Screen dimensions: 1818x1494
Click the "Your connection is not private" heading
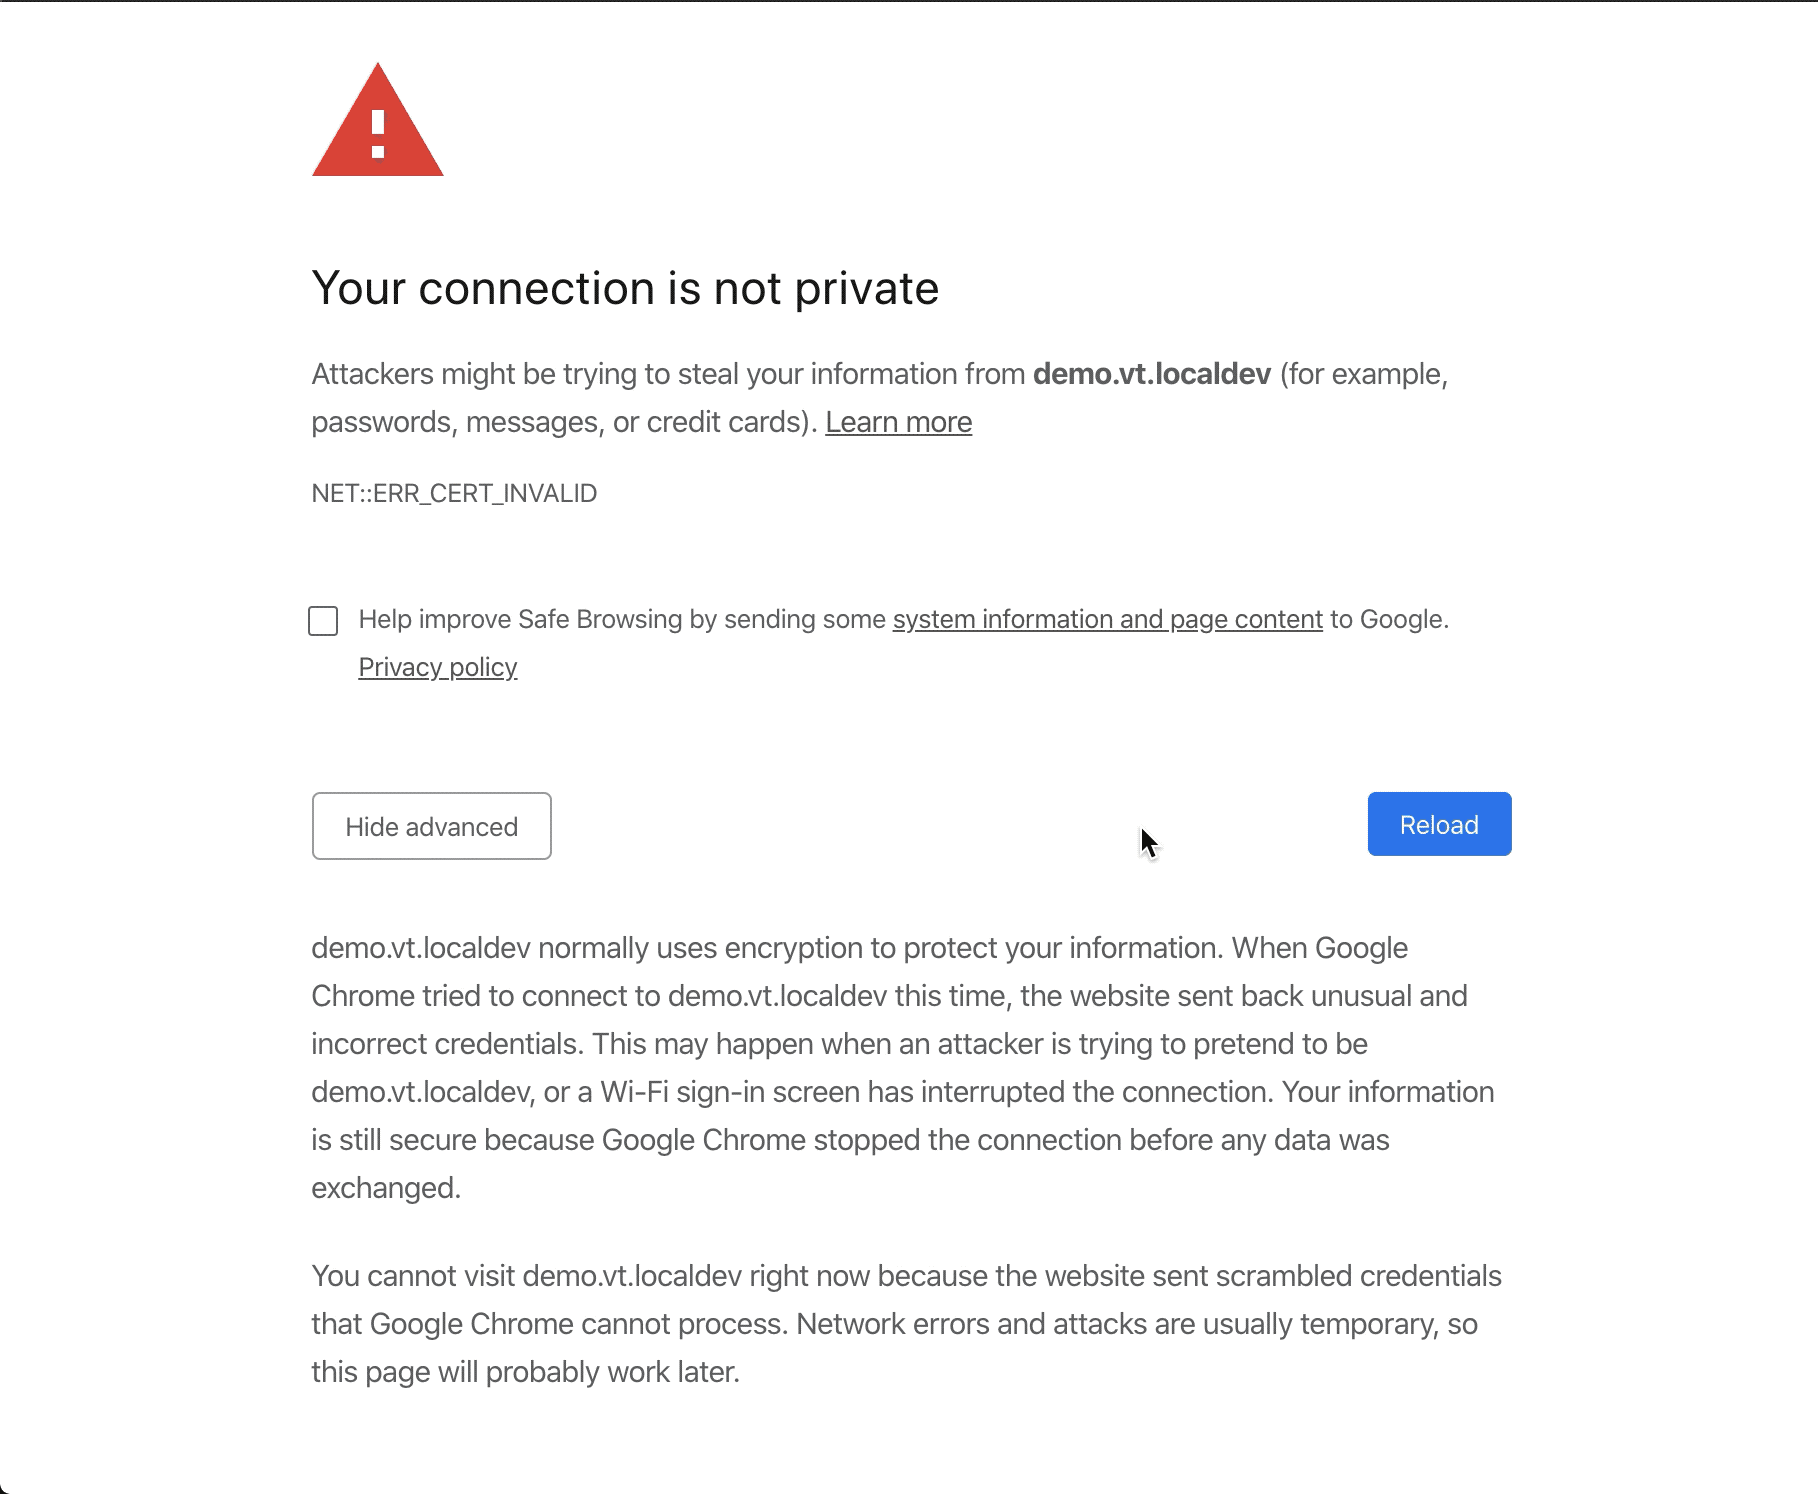pyautogui.click(x=625, y=288)
